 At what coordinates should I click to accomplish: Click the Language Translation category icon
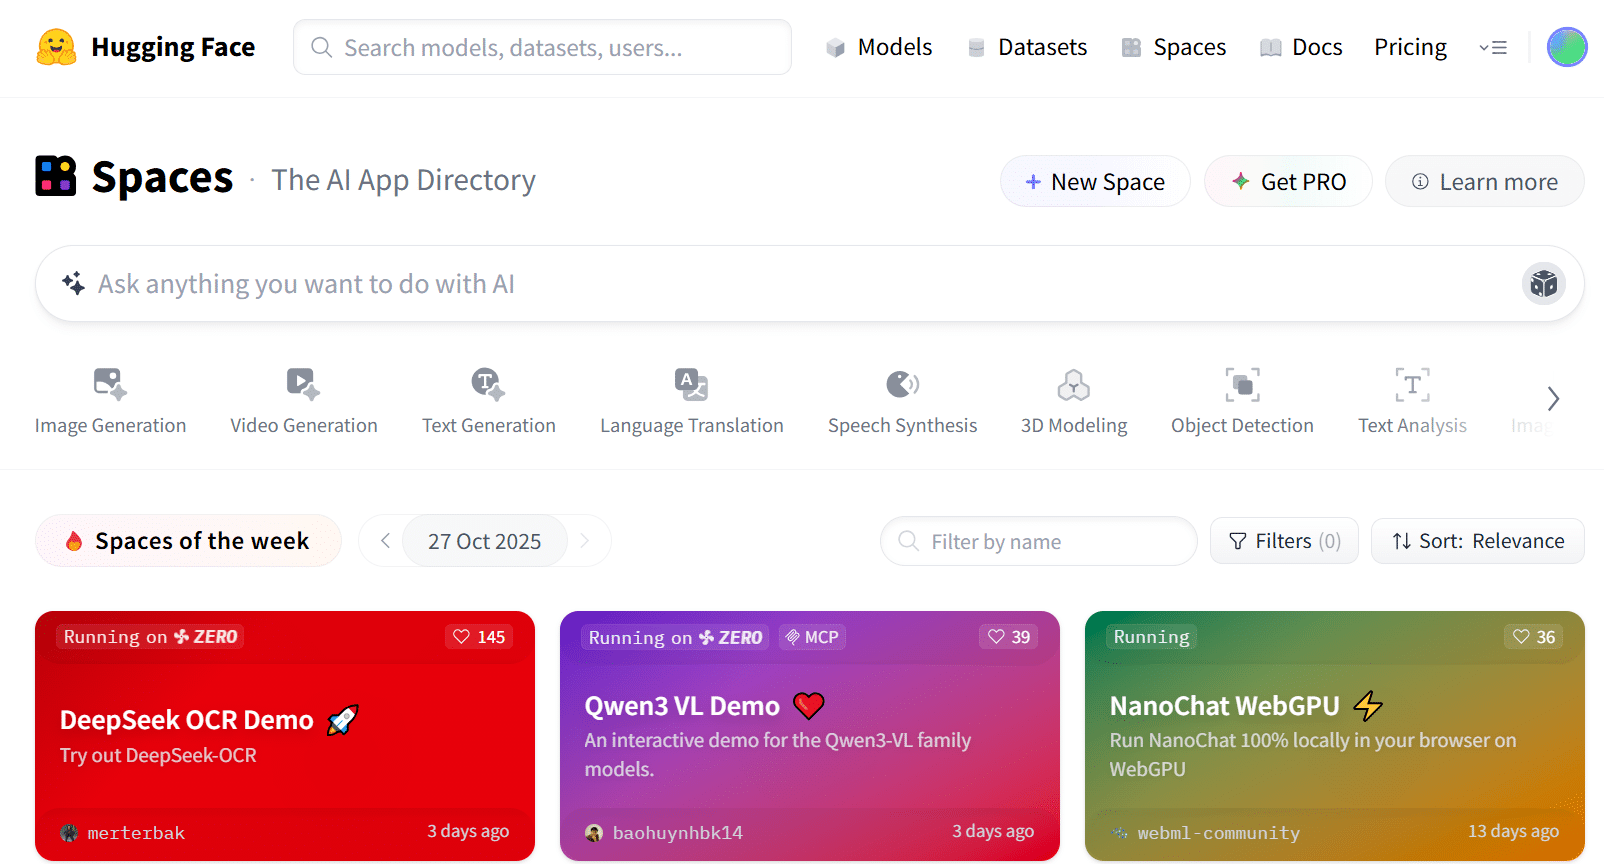[x=691, y=384]
